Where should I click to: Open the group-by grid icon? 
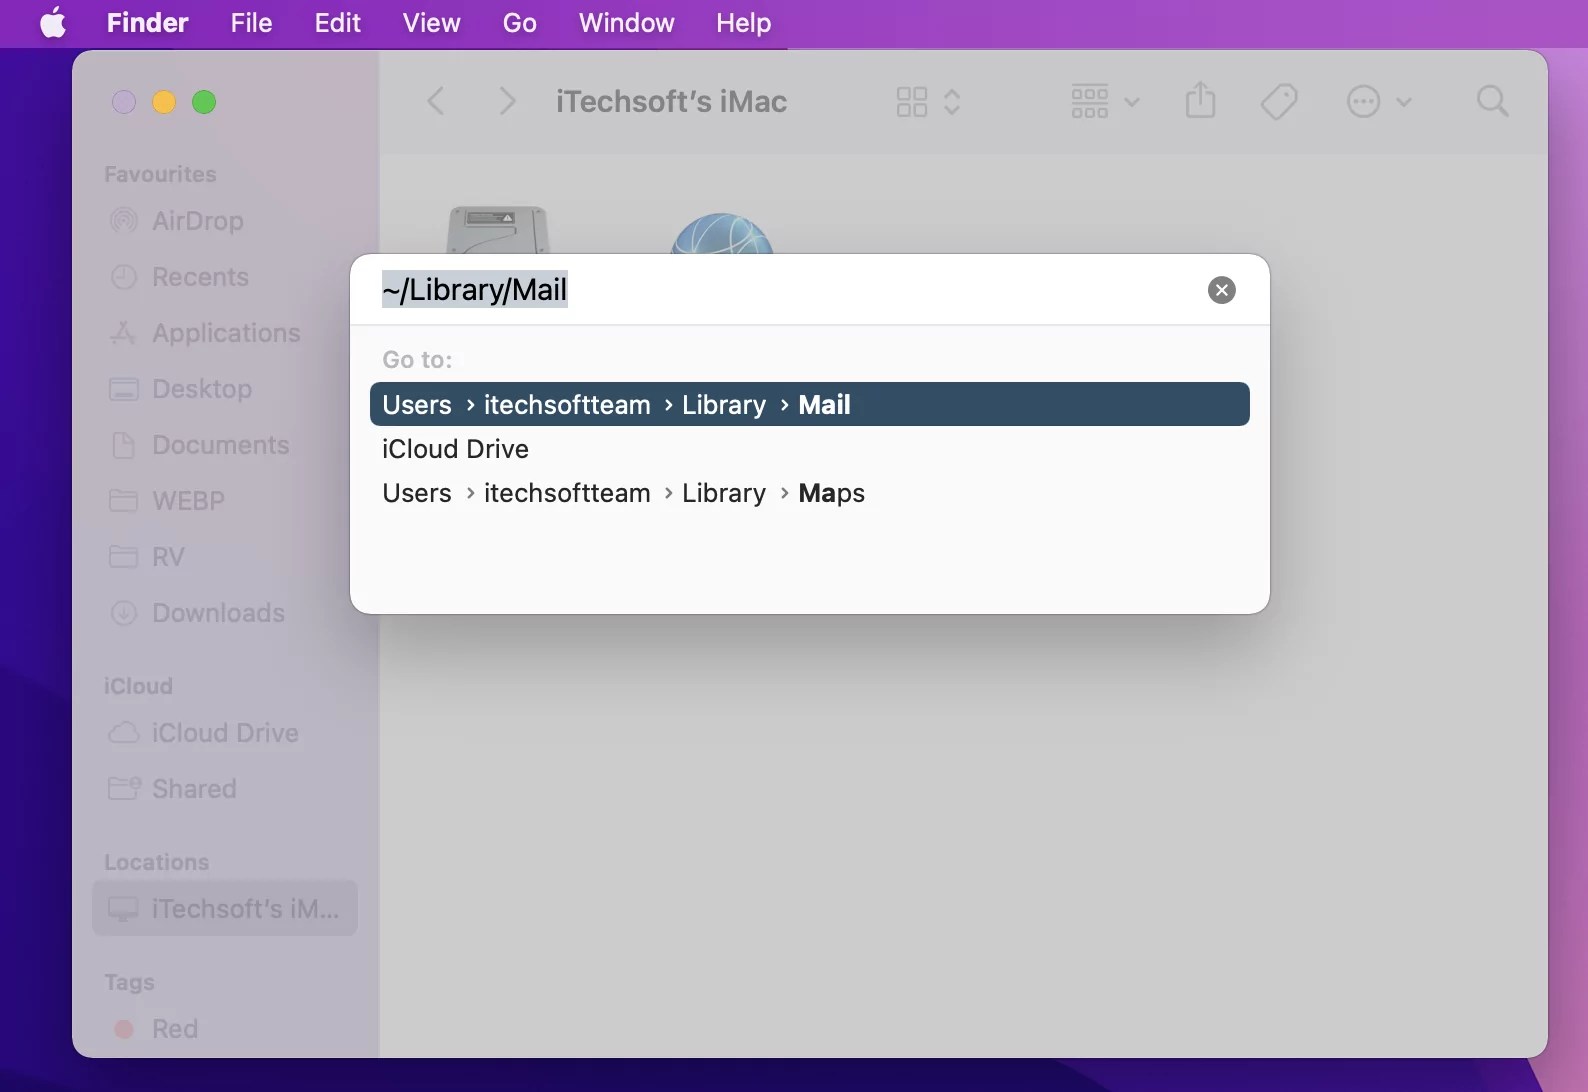pos(1089,101)
